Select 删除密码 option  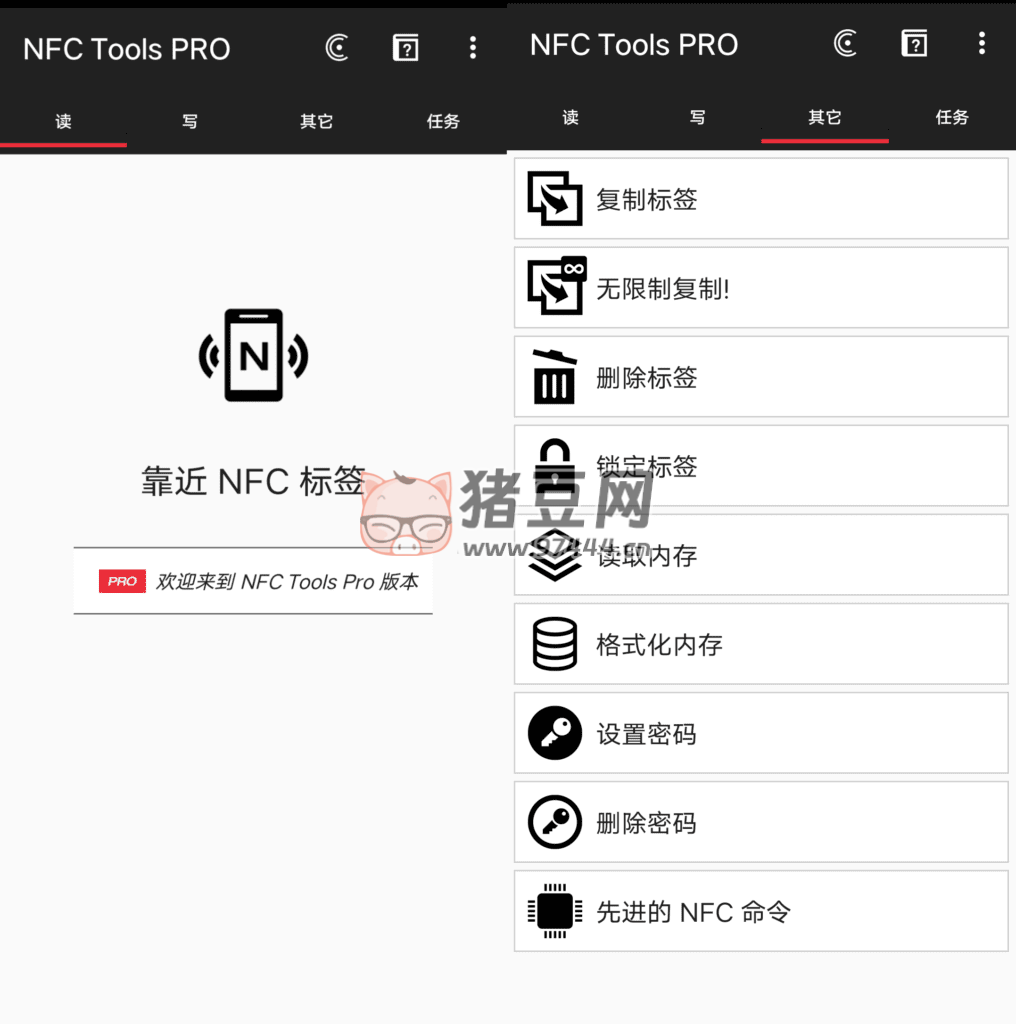click(761, 822)
